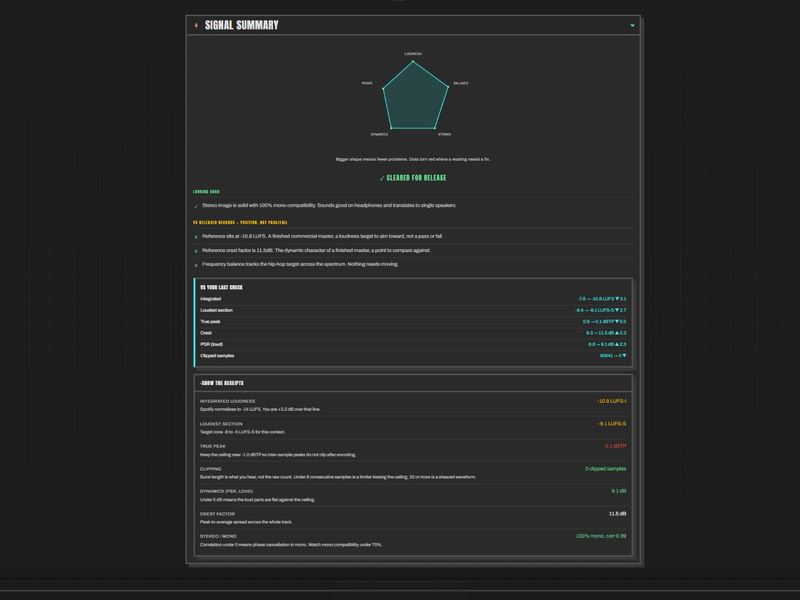
Task: Click the Dynamics (PSR, Loud) receipt label
Action: click(227, 491)
